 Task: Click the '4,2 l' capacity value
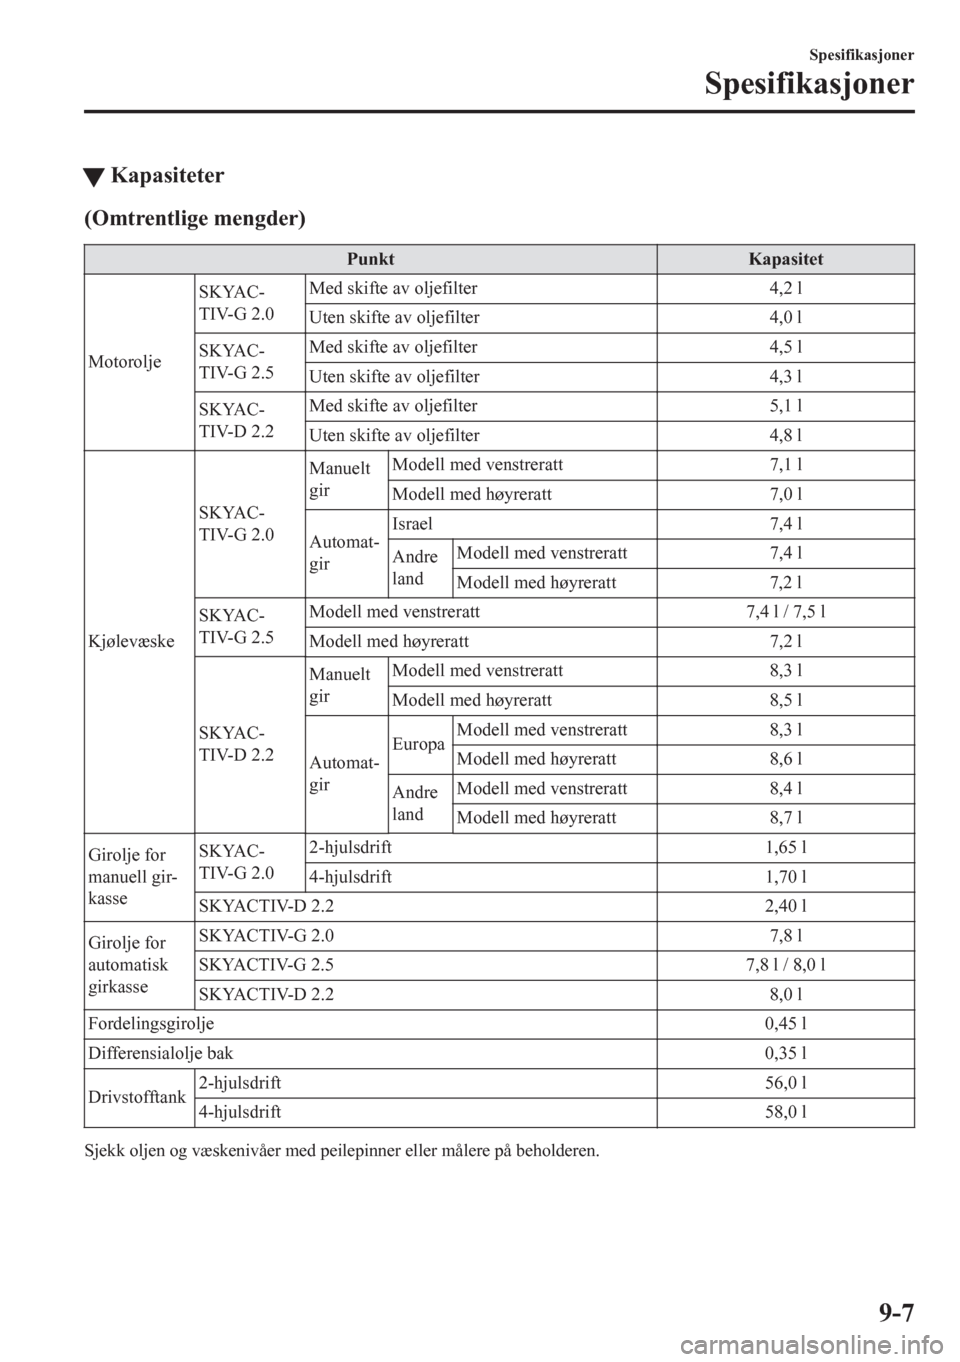786,289
